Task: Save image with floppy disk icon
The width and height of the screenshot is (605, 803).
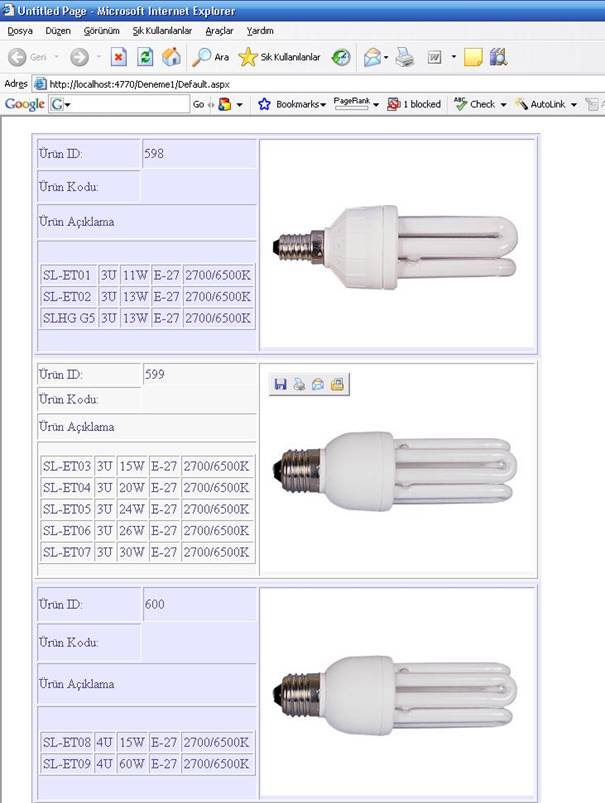Action: coord(280,384)
